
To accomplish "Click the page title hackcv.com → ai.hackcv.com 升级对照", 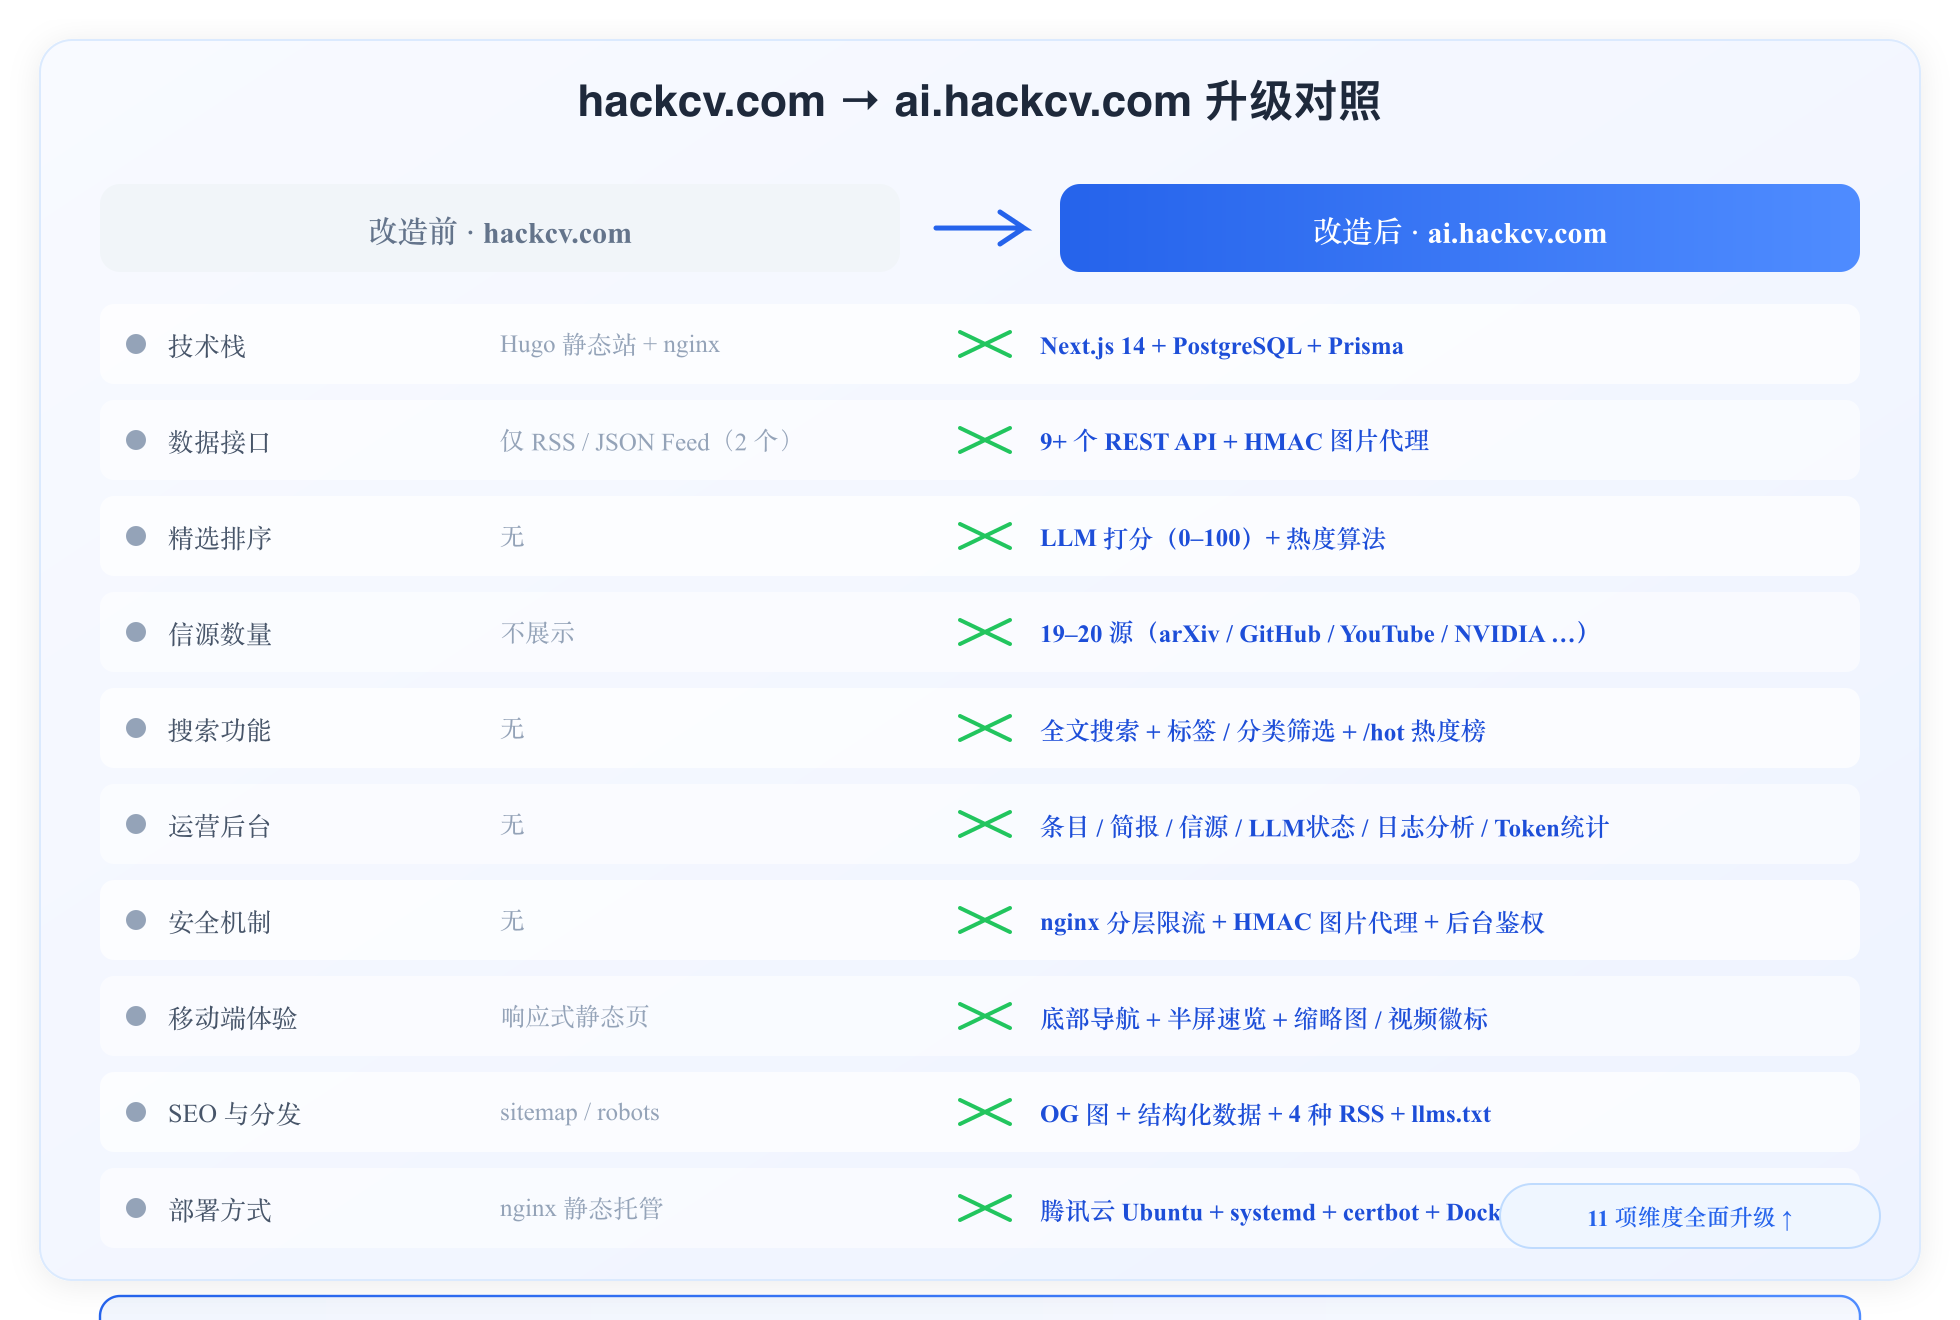I will [x=980, y=101].
